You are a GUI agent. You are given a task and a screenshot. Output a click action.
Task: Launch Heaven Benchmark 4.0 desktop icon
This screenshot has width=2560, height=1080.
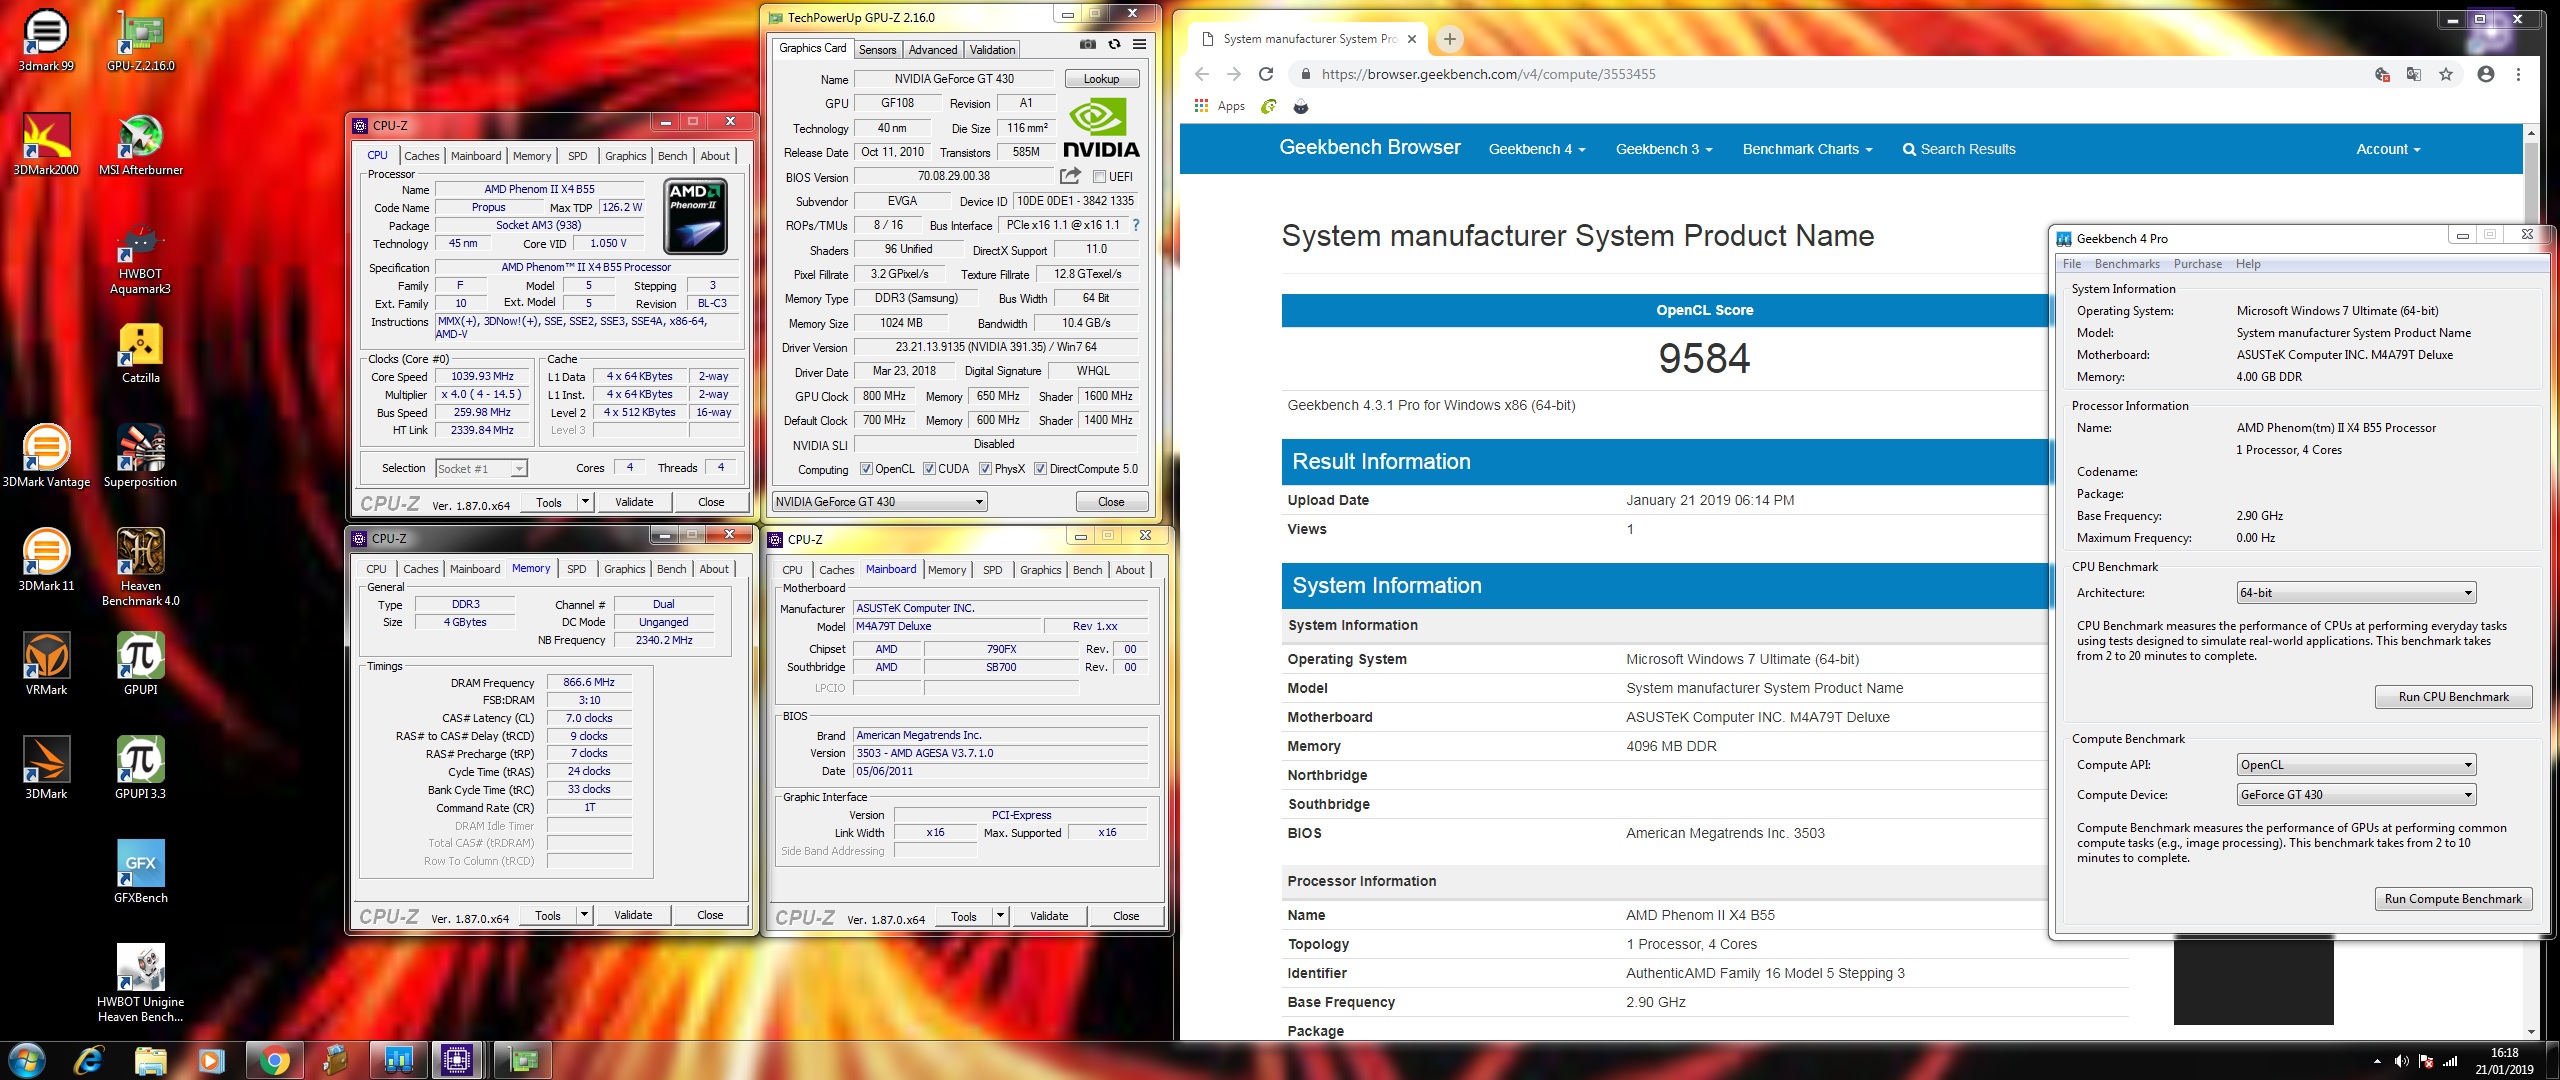point(141,566)
